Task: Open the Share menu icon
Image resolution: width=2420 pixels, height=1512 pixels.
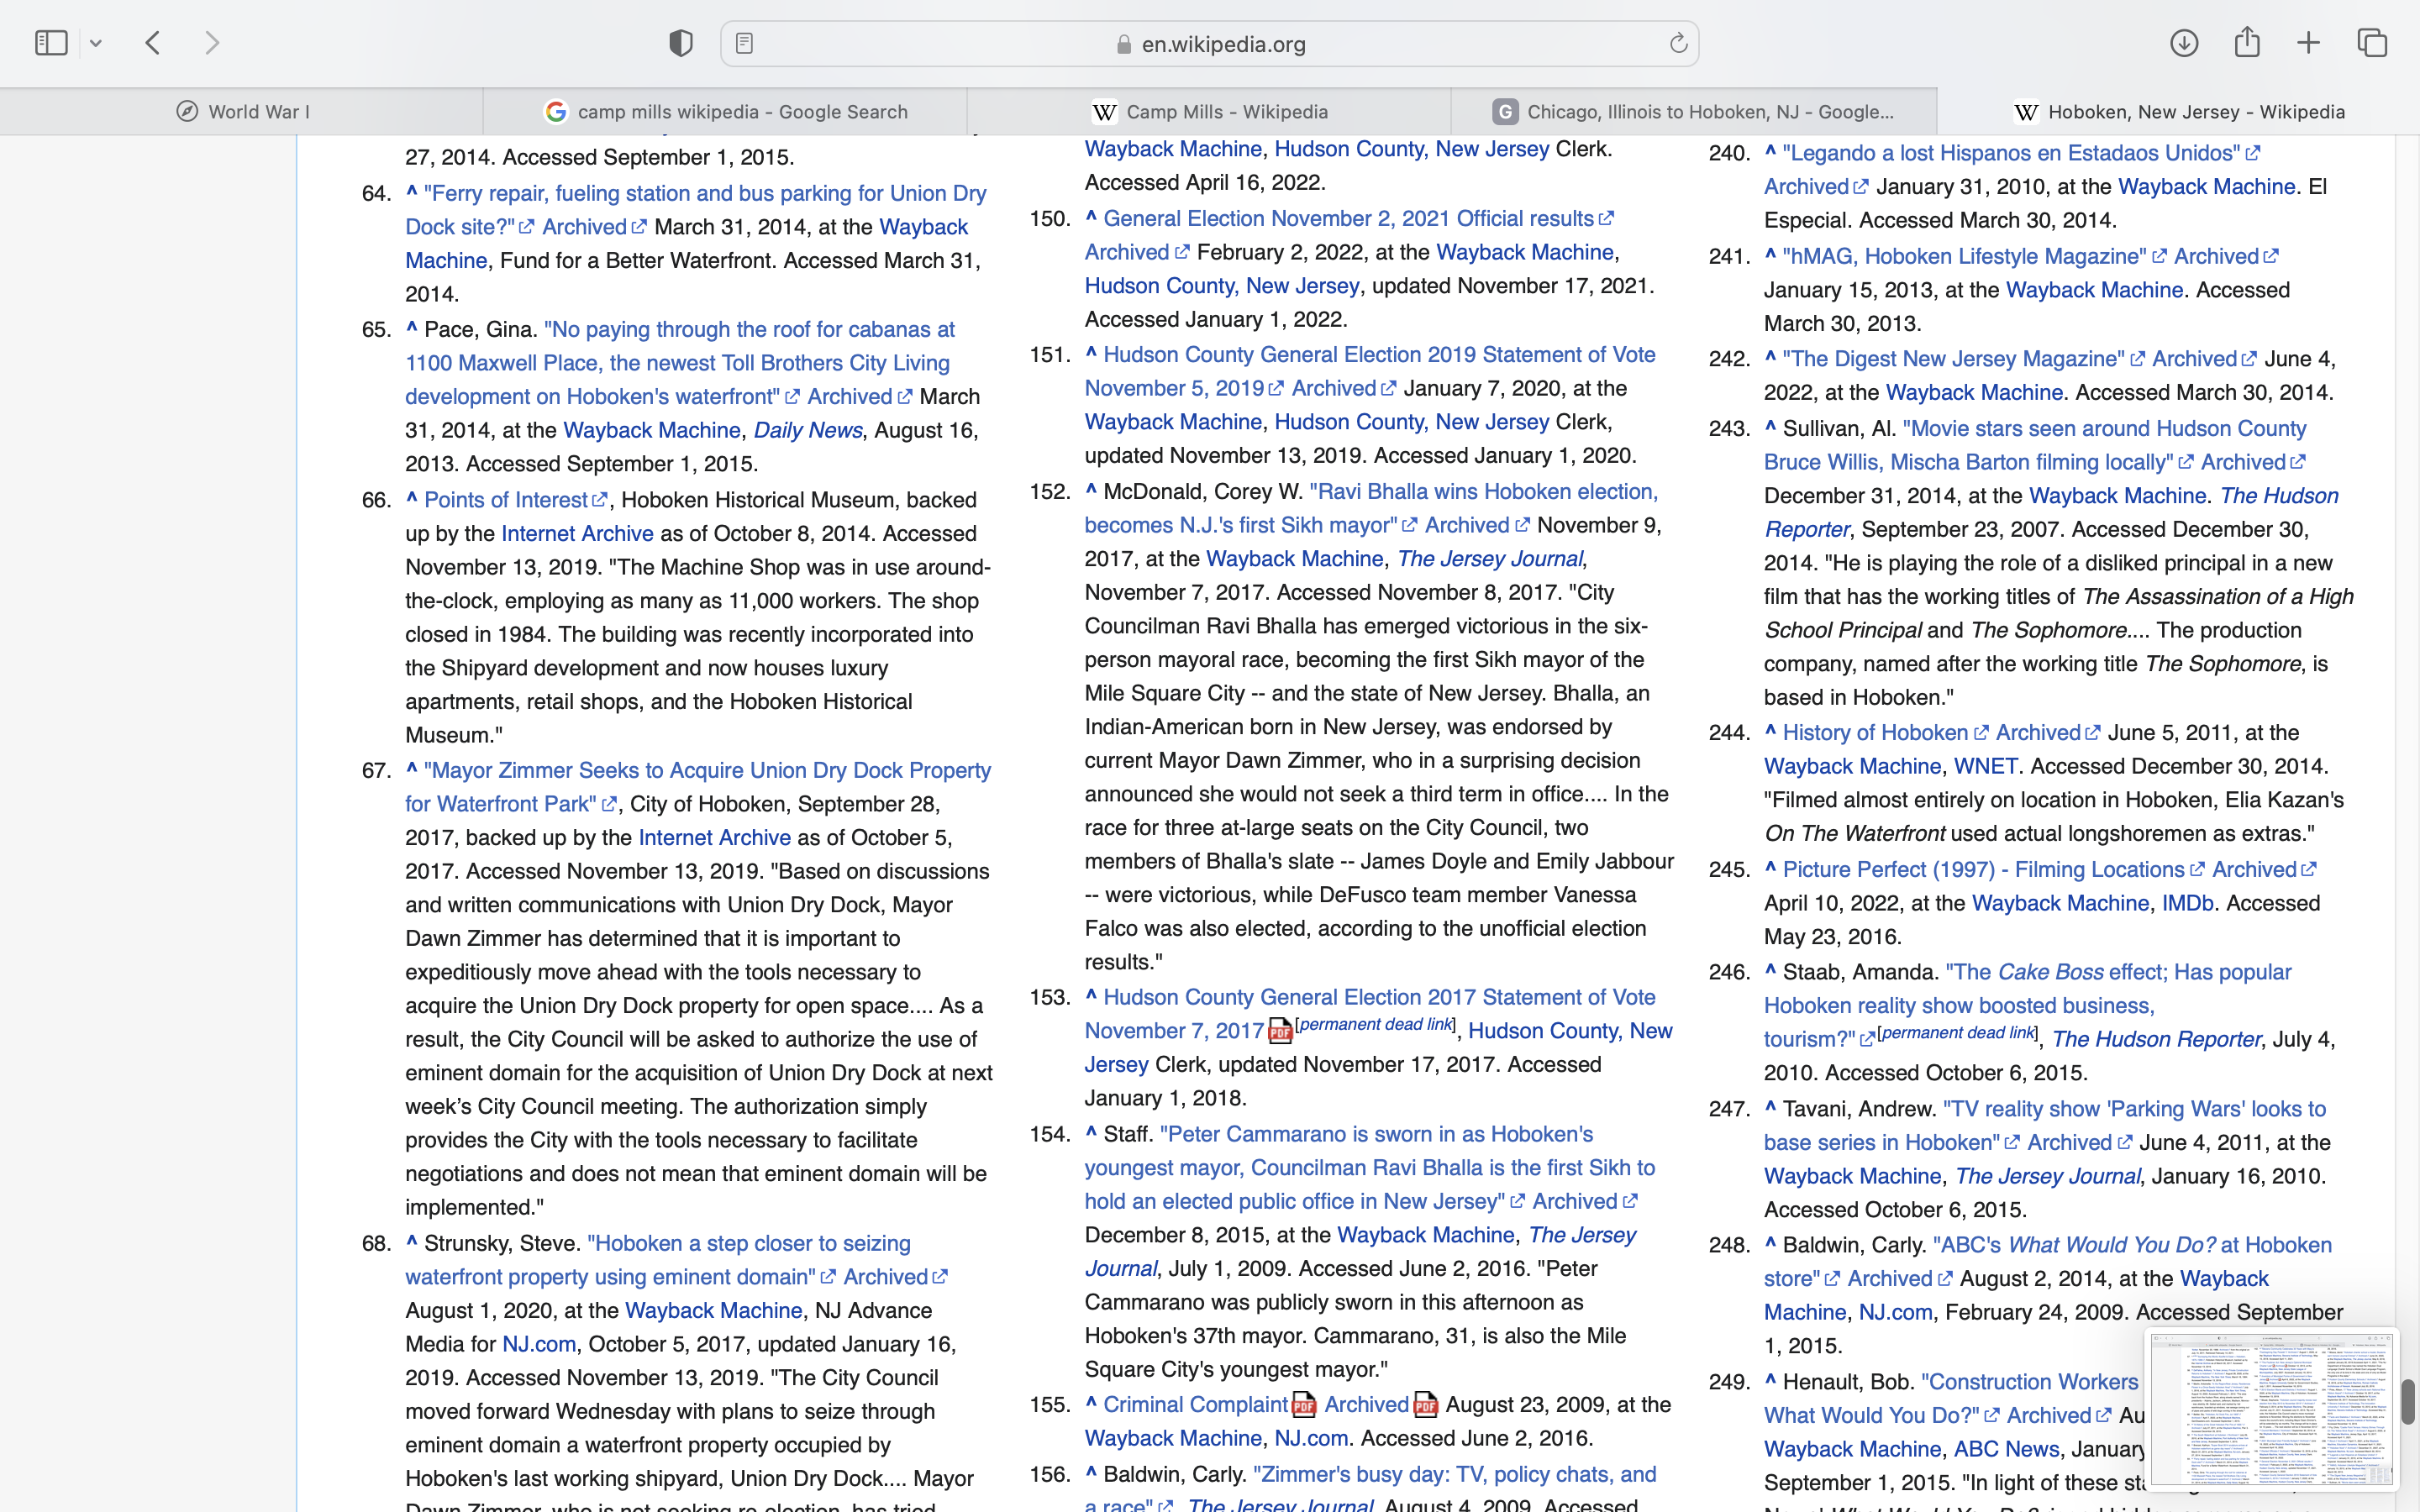Action: click(2247, 42)
